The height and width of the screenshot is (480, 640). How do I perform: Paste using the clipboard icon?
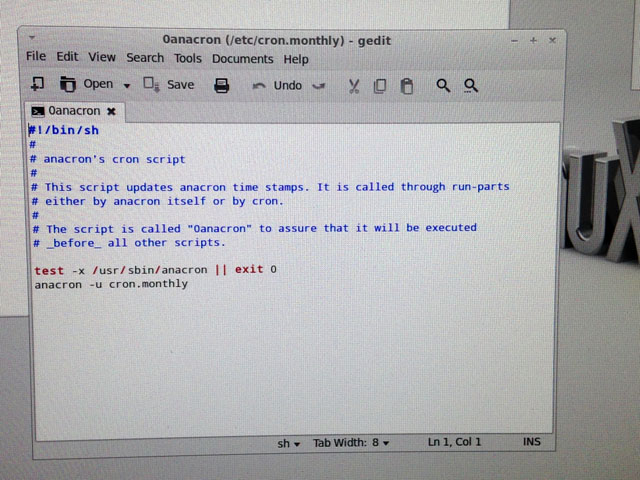coord(407,86)
